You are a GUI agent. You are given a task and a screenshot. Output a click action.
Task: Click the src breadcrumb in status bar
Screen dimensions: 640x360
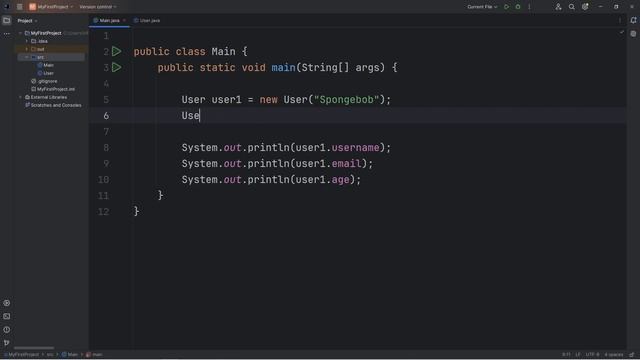tap(50, 355)
